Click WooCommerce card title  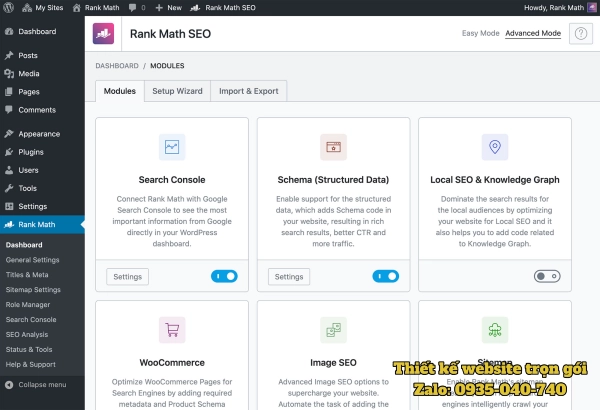[172, 363]
